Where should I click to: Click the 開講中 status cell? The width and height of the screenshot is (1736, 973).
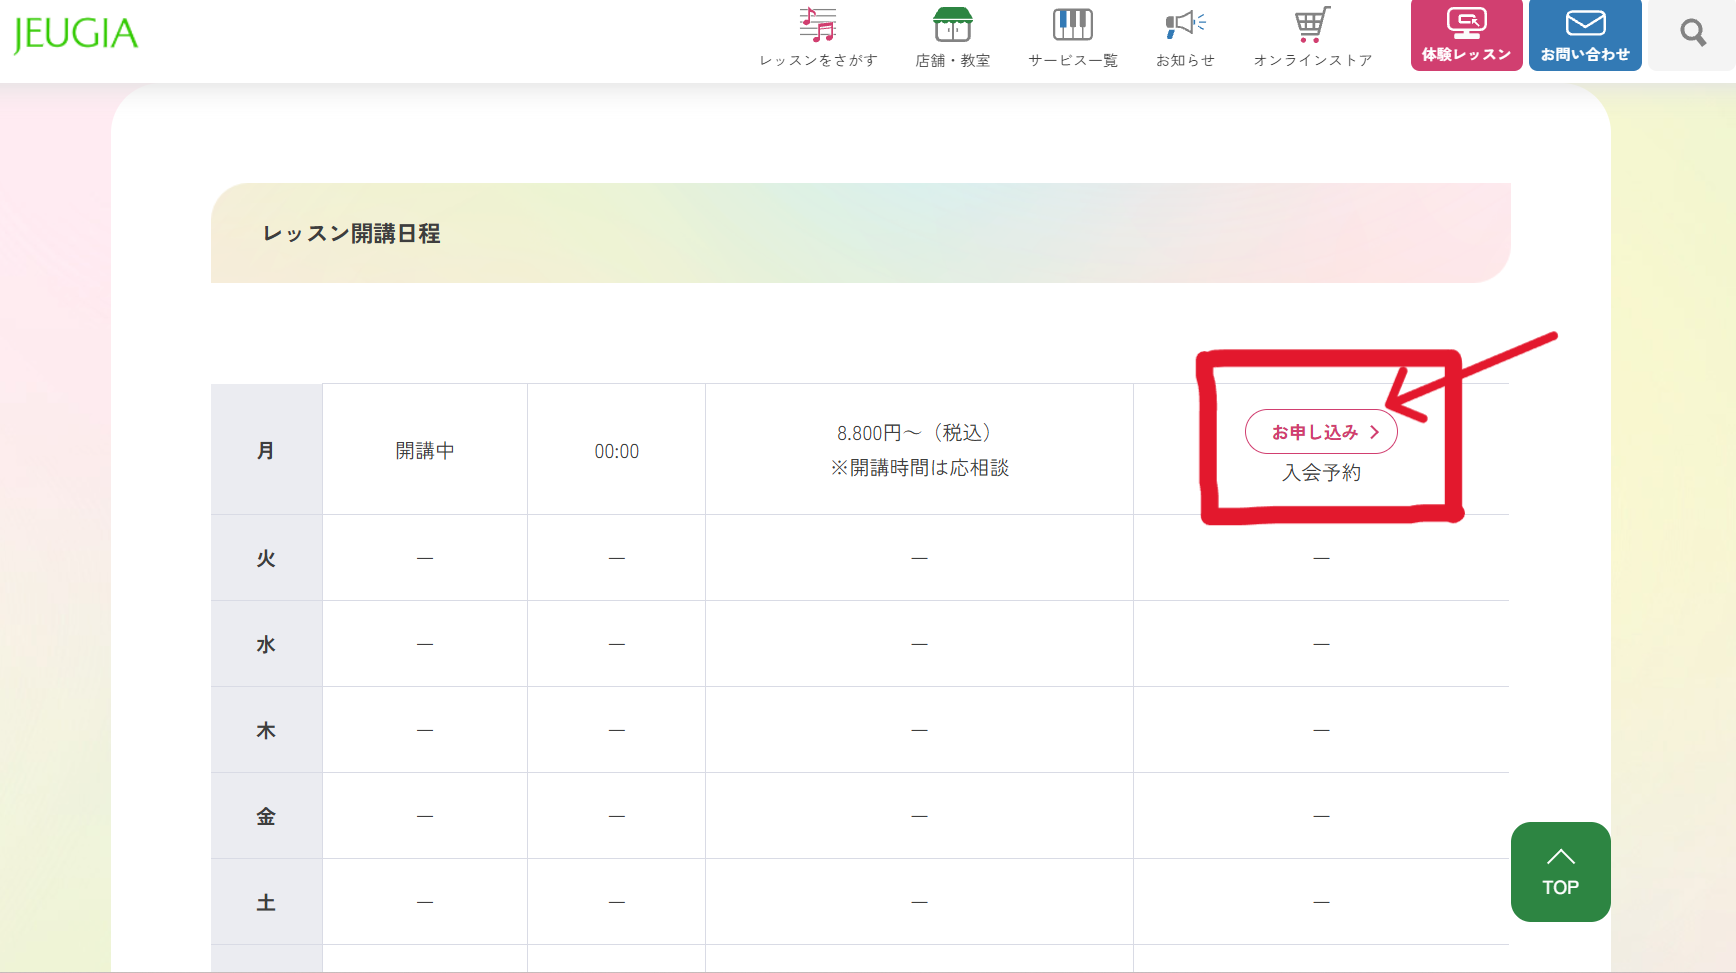point(425,451)
